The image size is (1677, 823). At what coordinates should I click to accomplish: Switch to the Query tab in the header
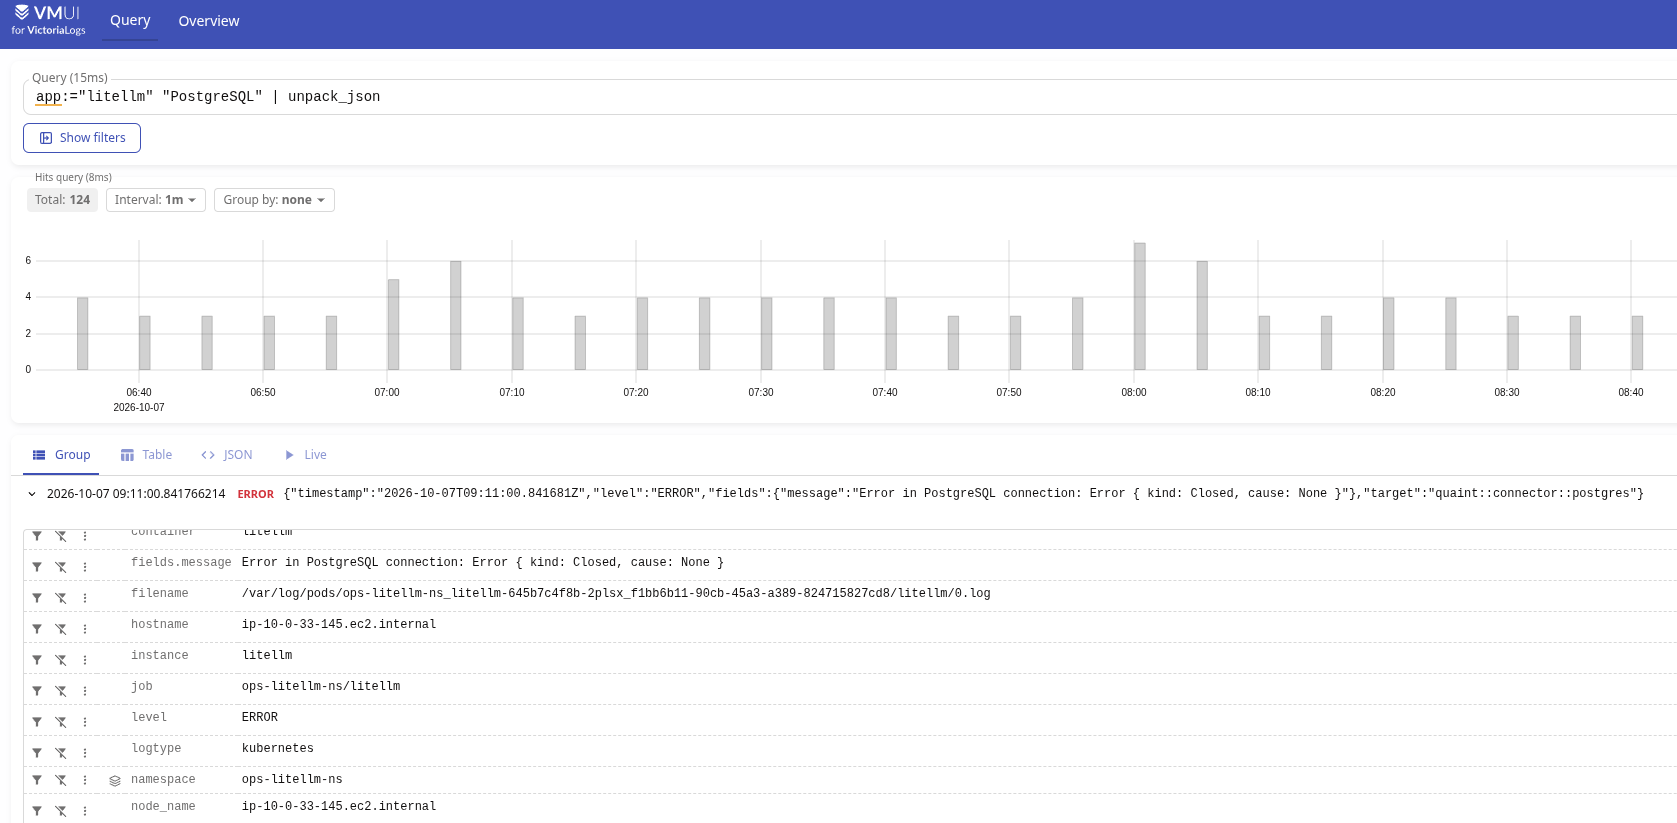[130, 21]
